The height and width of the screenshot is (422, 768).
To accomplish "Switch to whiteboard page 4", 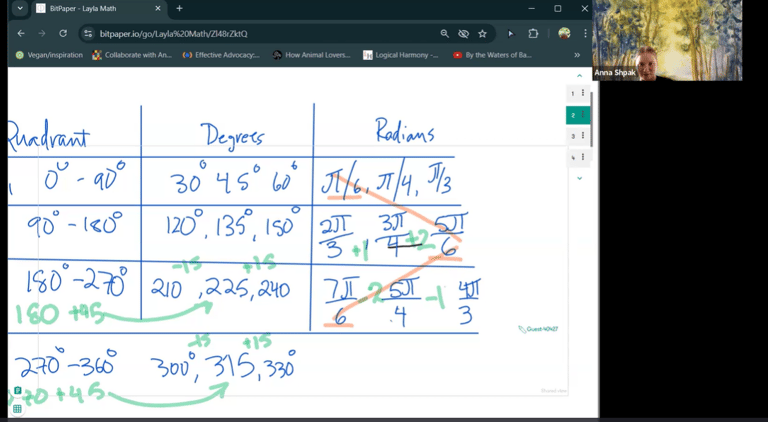I will click(573, 157).
